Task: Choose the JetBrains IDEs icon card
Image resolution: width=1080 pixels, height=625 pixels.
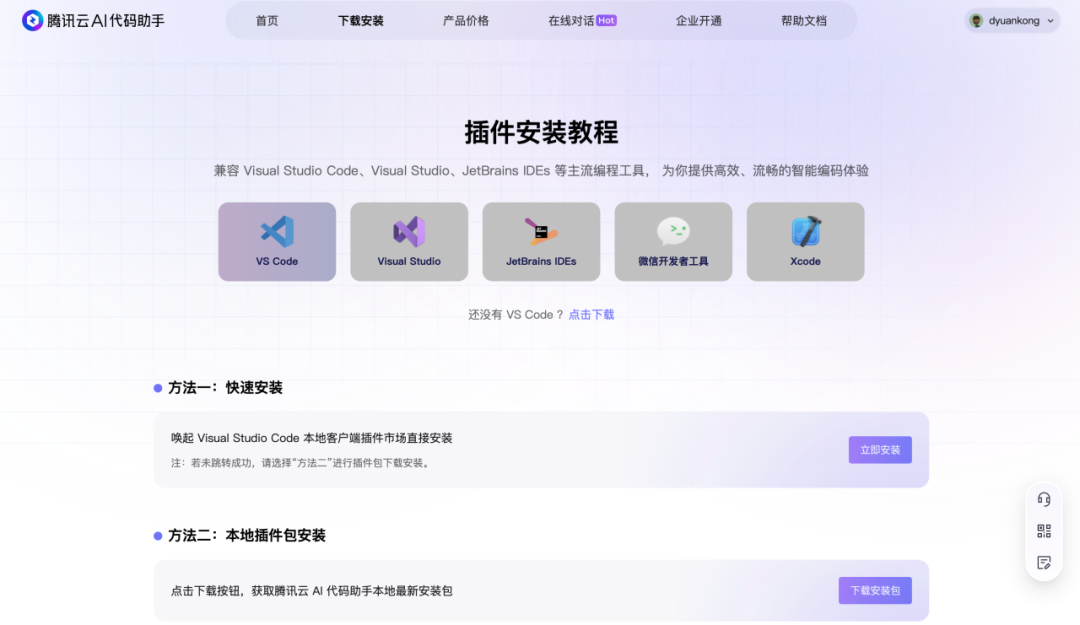Action: [541, 242]
